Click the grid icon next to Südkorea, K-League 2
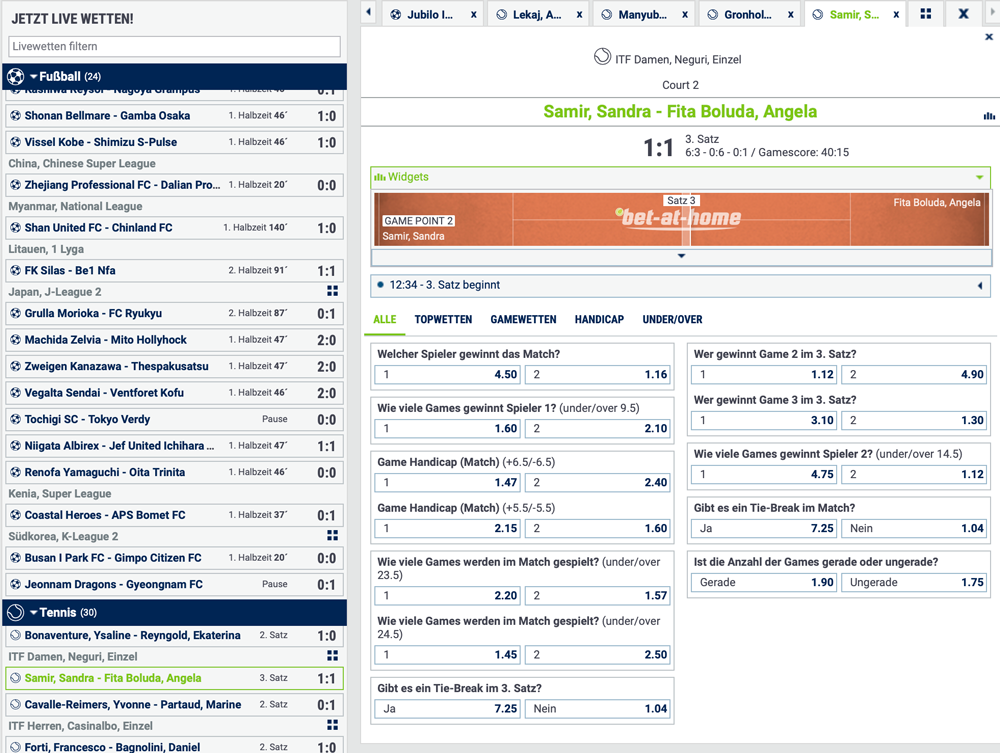The width and height of the screenshot is (1000, 753). click(332, 535)
